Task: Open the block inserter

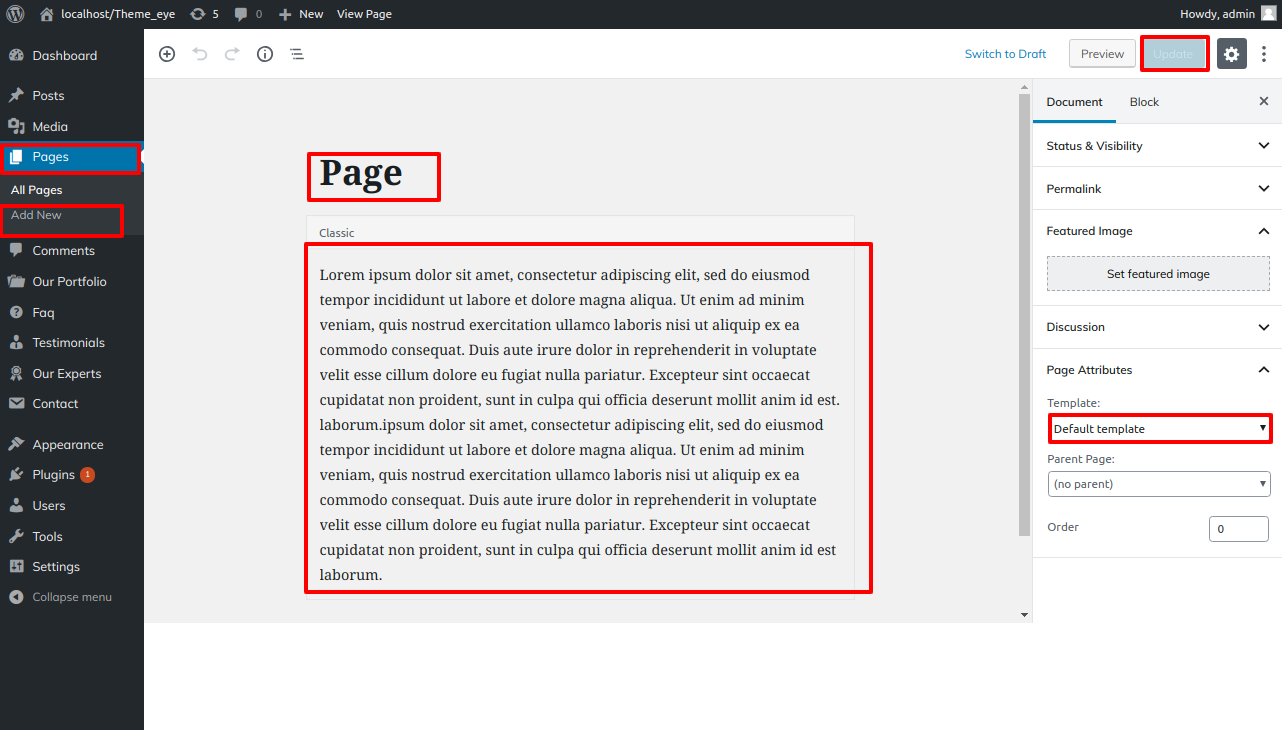Action: [x=167, y=53]
